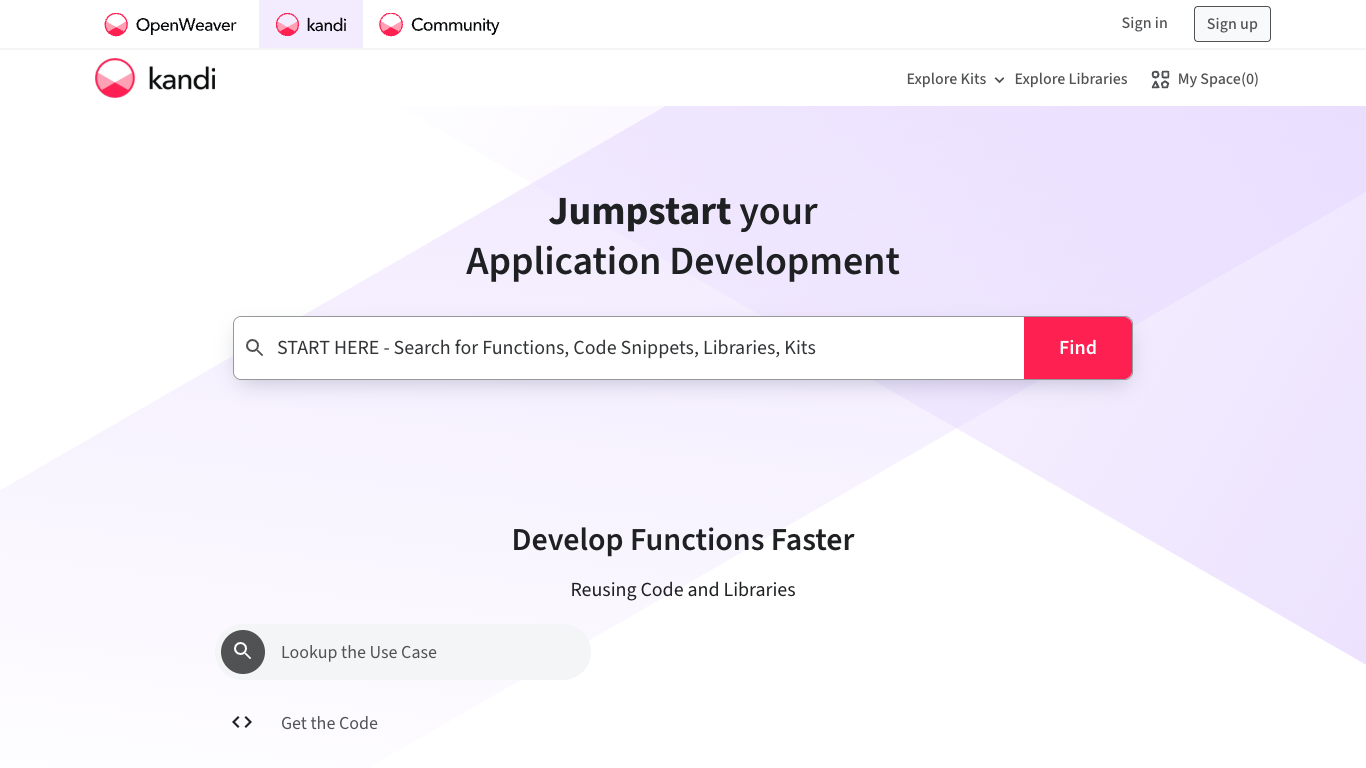Open the OpenWeaver tab
Screen dimensions: 1366x768
pyautogui.click(x=171, y=25)
